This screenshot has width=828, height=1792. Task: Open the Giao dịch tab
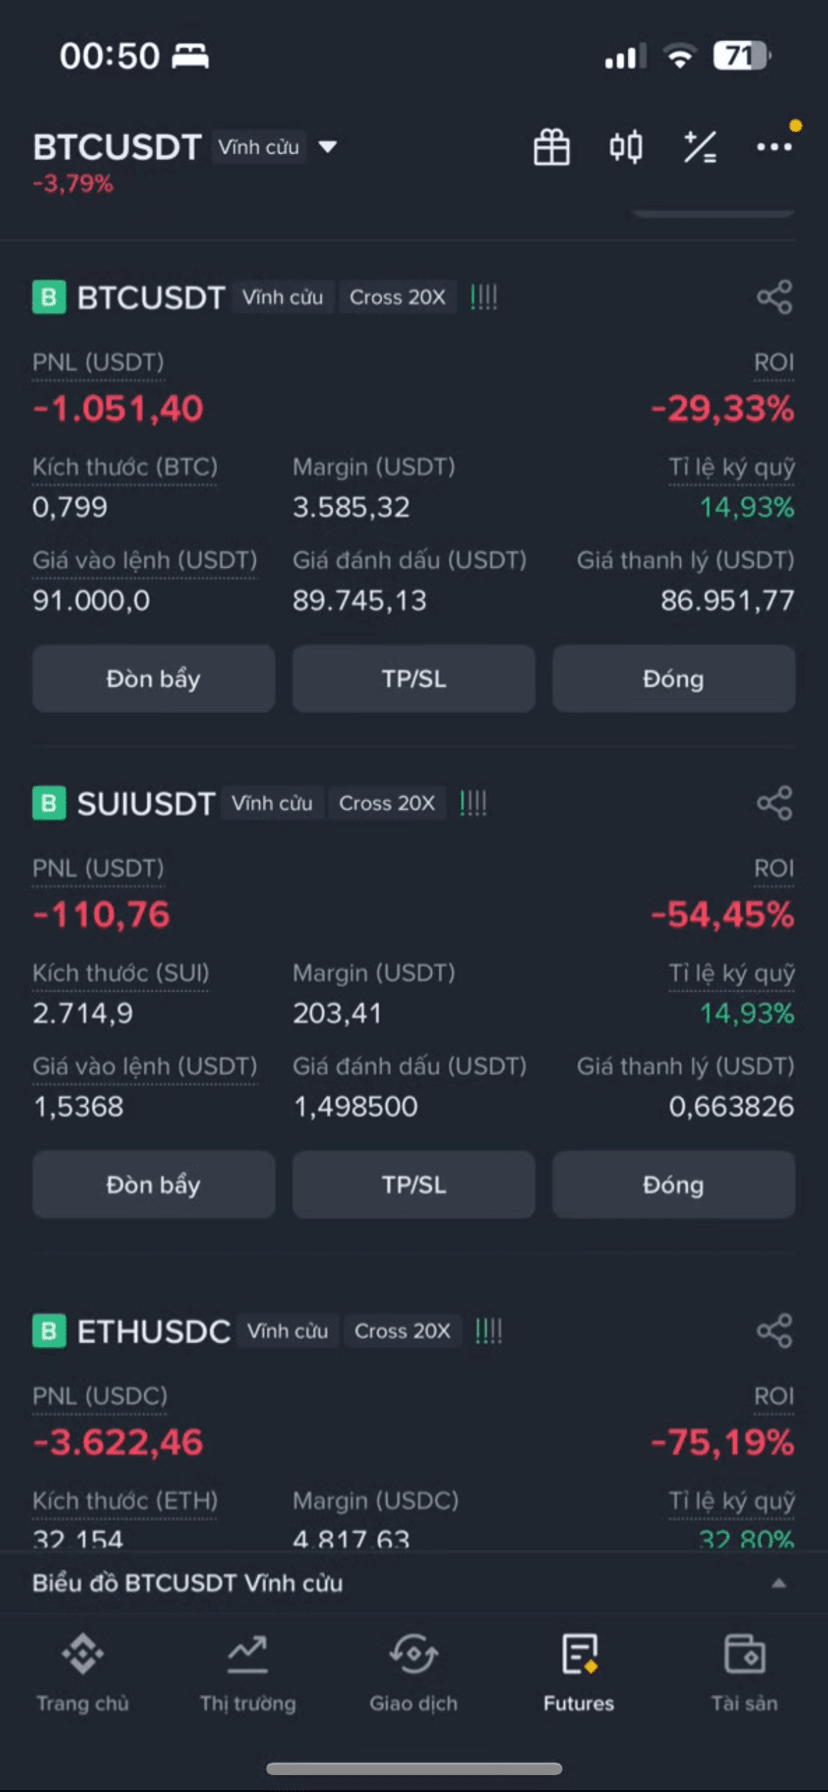(413, 1673)
